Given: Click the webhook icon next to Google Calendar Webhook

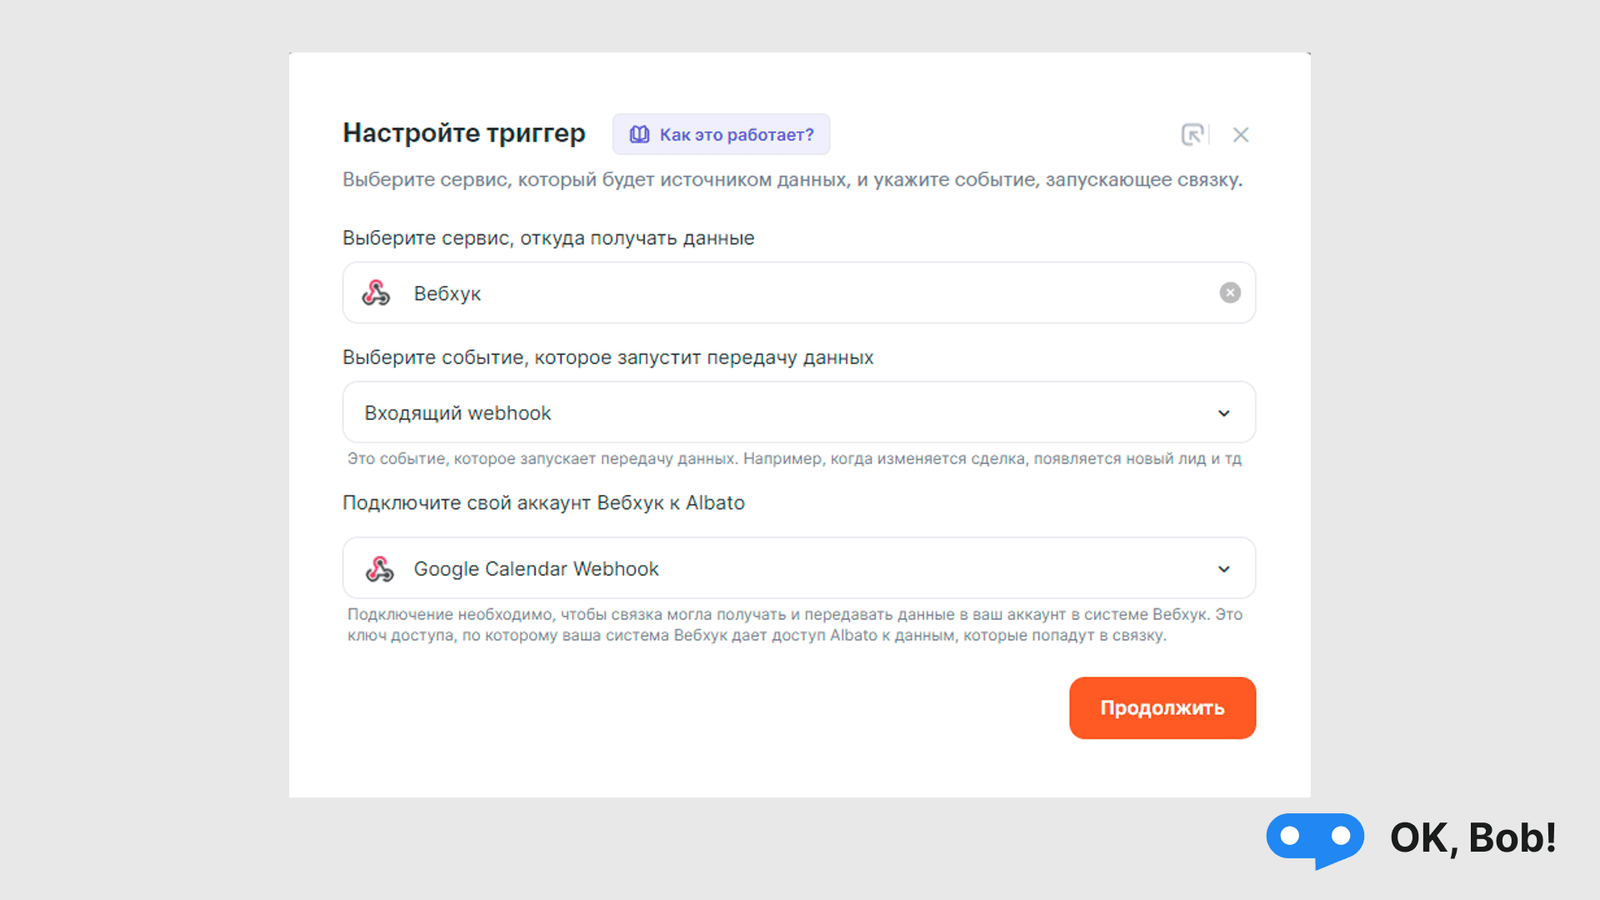Looking at the screenshot, I should [380, 568].
